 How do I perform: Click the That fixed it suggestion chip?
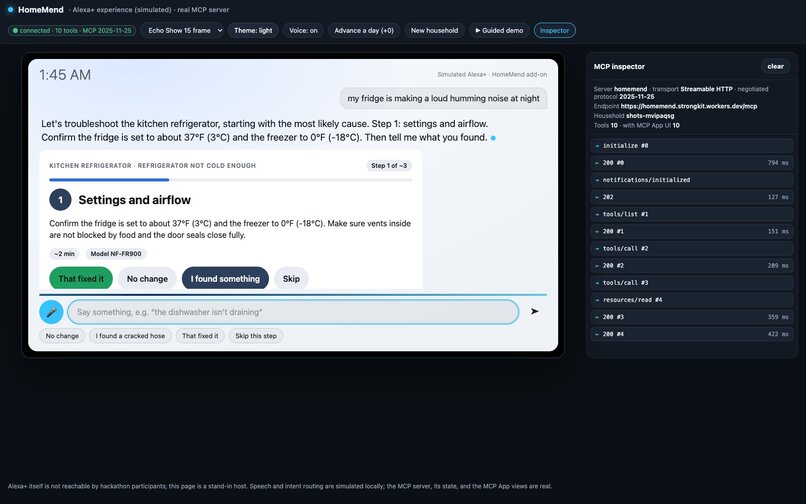200,336
